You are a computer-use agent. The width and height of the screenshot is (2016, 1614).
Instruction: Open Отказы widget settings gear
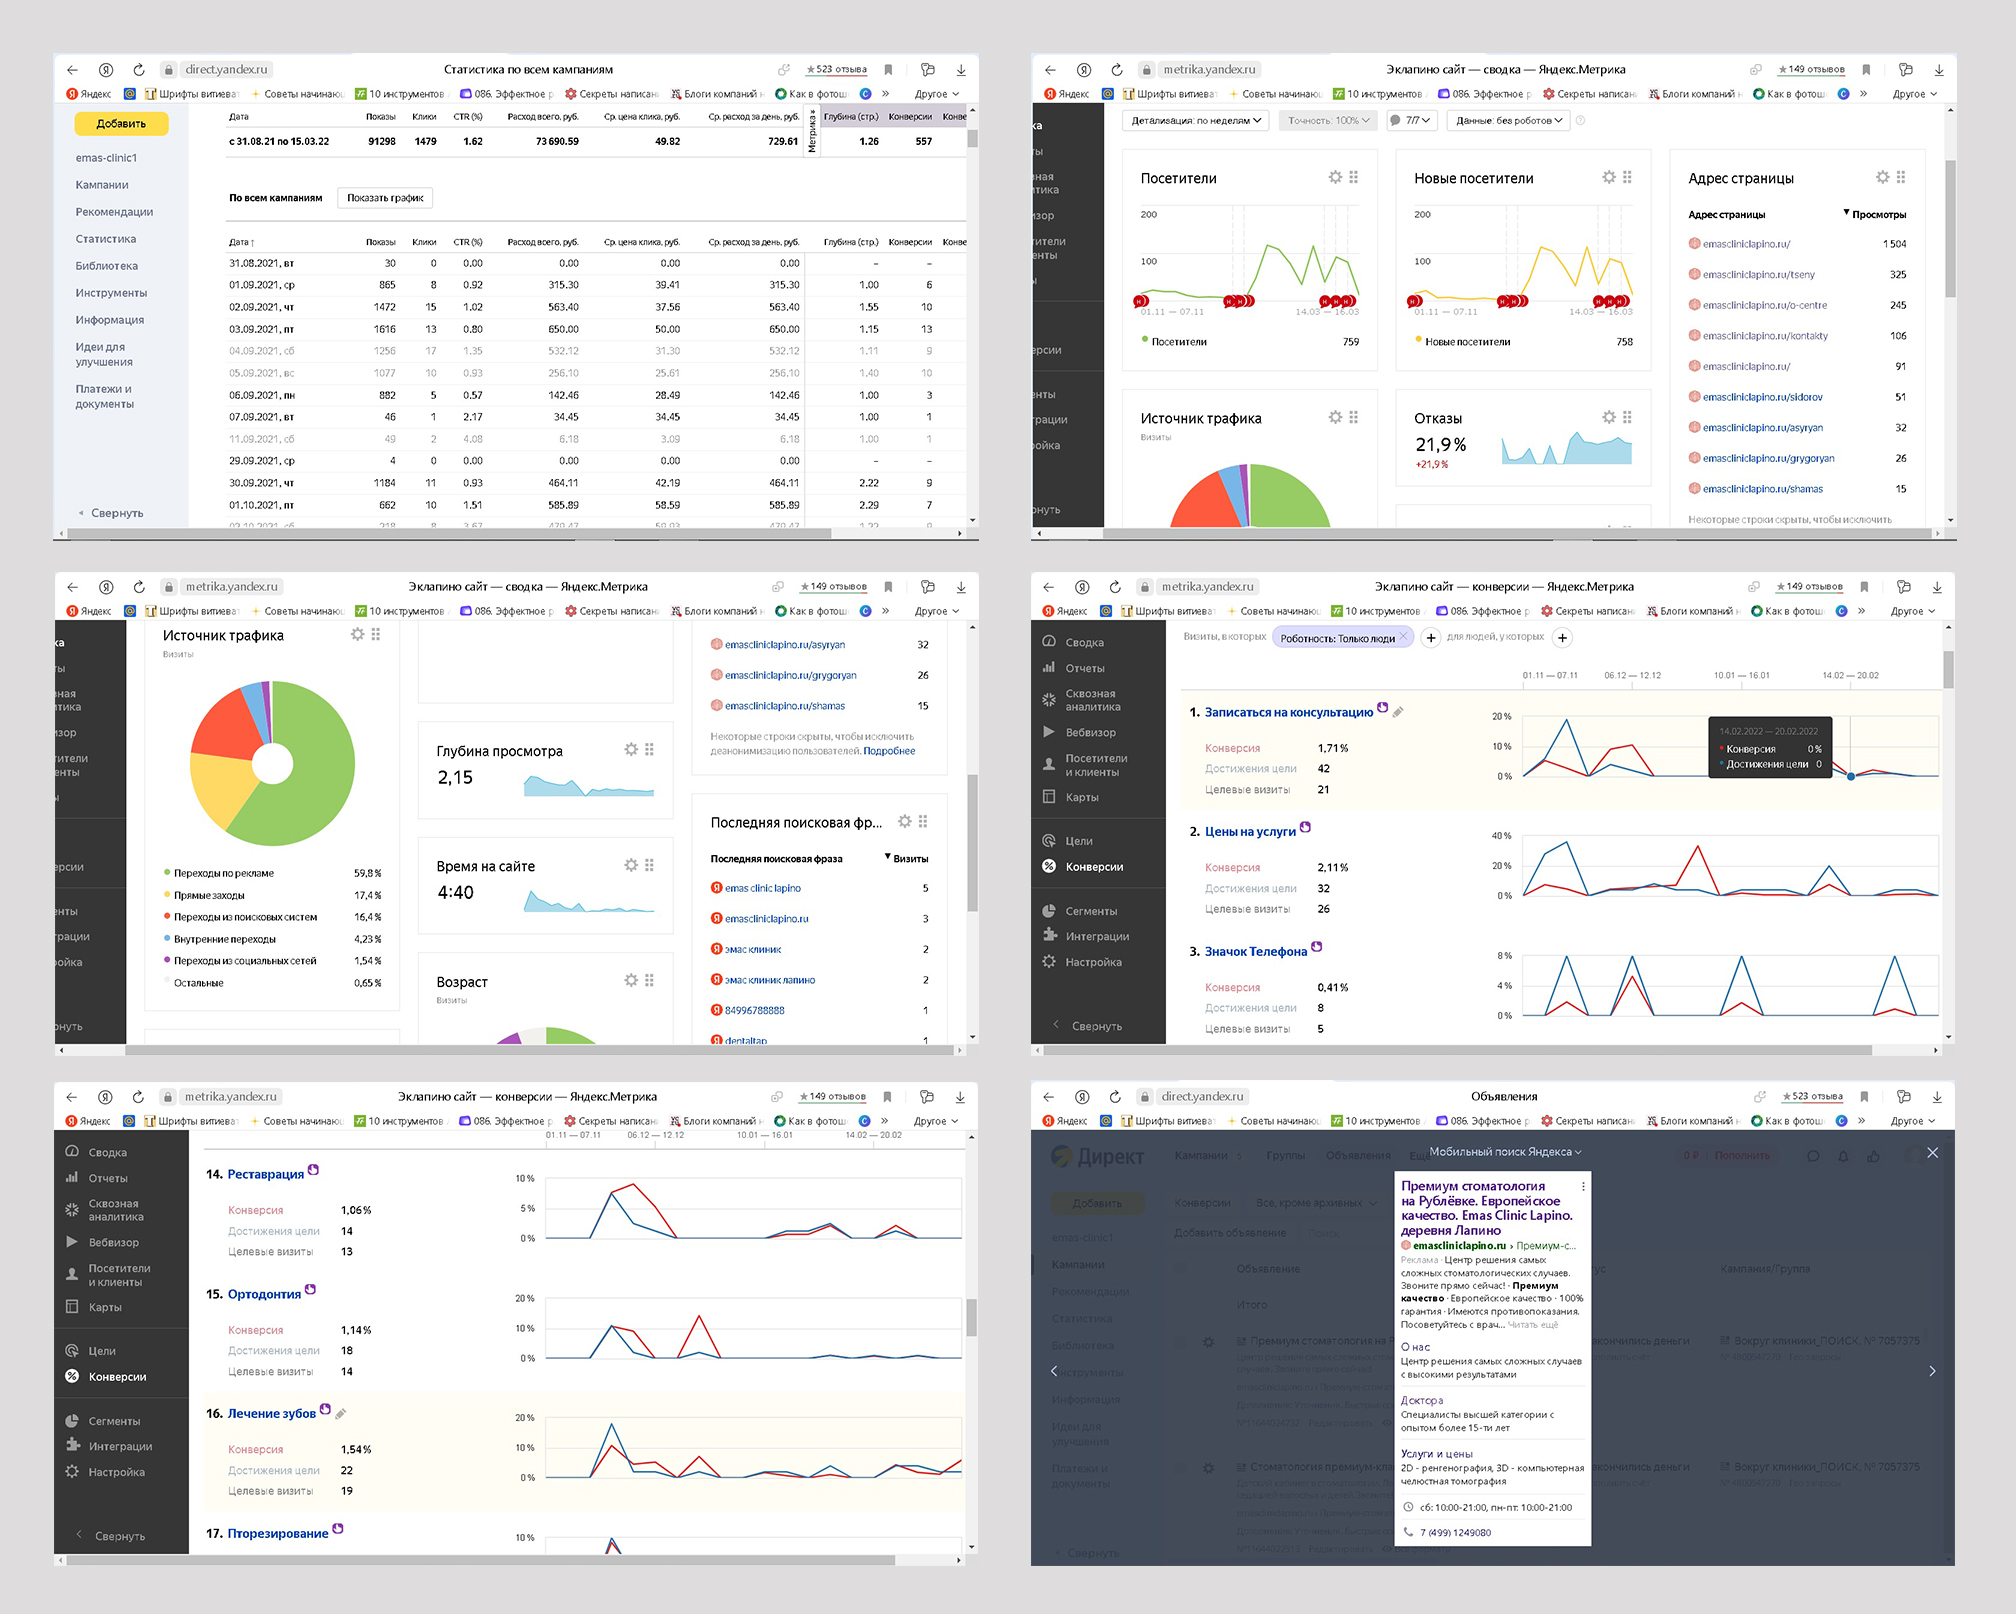click(1609, 417)
